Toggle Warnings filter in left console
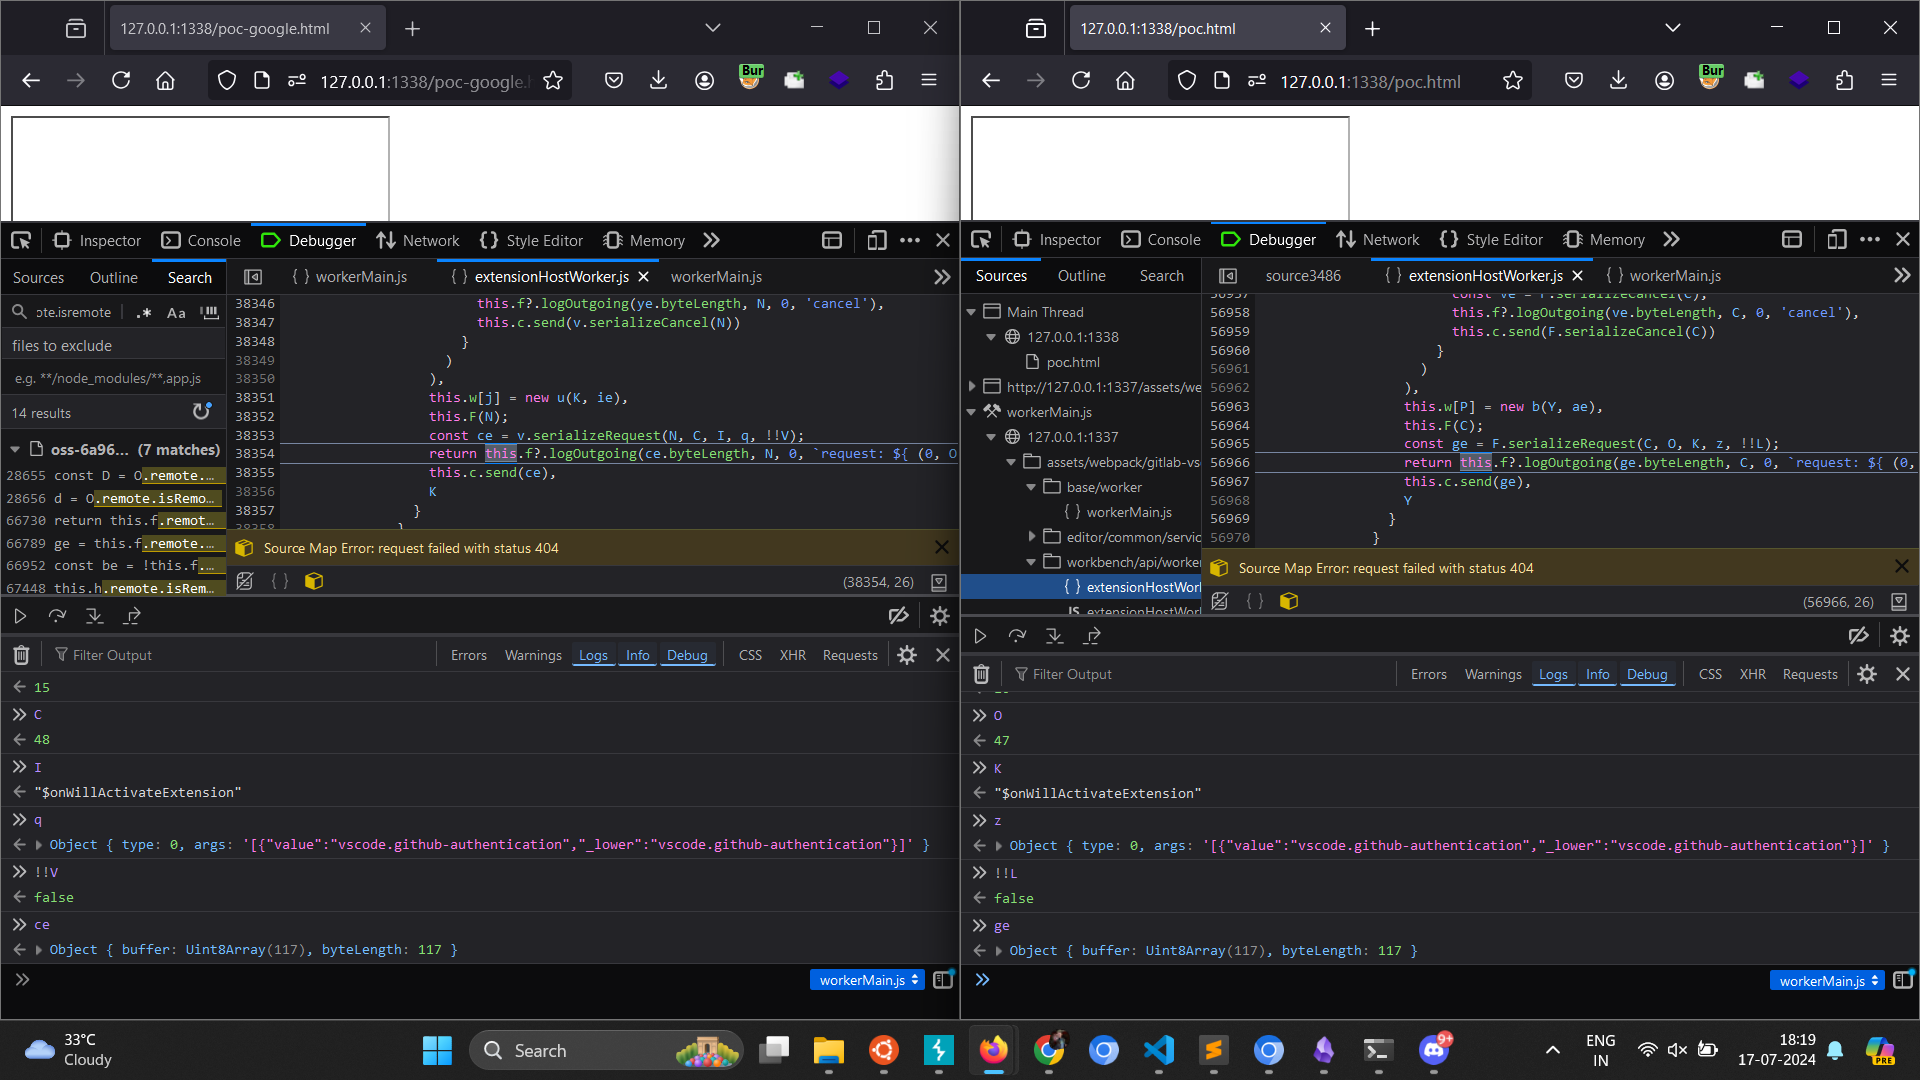 click(533, 655)
